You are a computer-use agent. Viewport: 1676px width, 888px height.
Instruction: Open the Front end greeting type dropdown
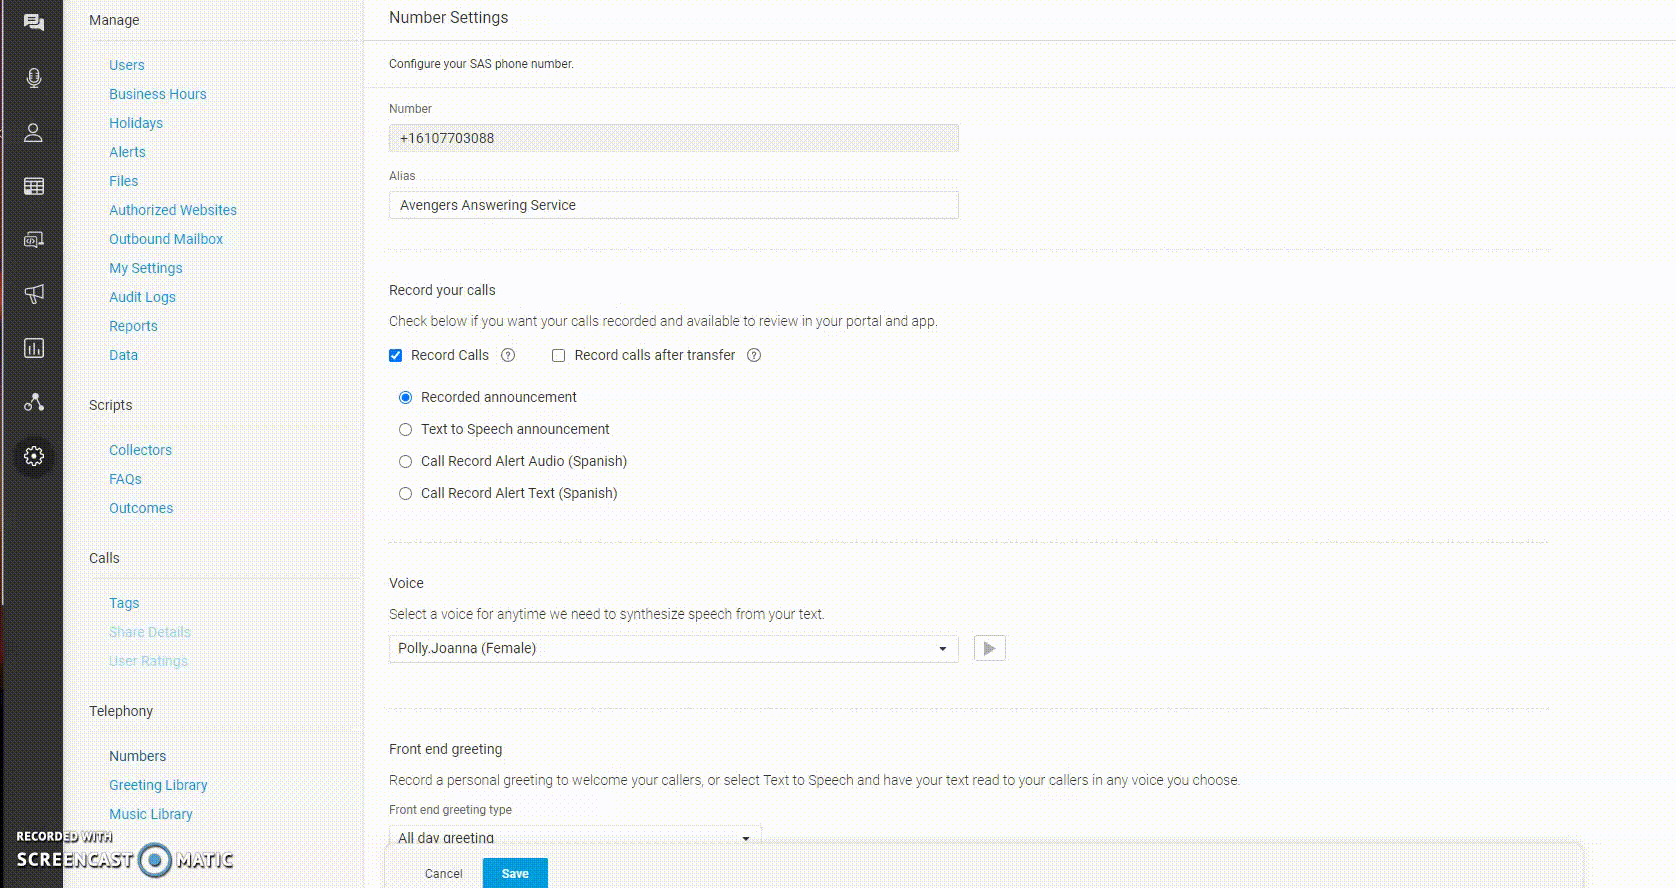click(x=574, y=837)
